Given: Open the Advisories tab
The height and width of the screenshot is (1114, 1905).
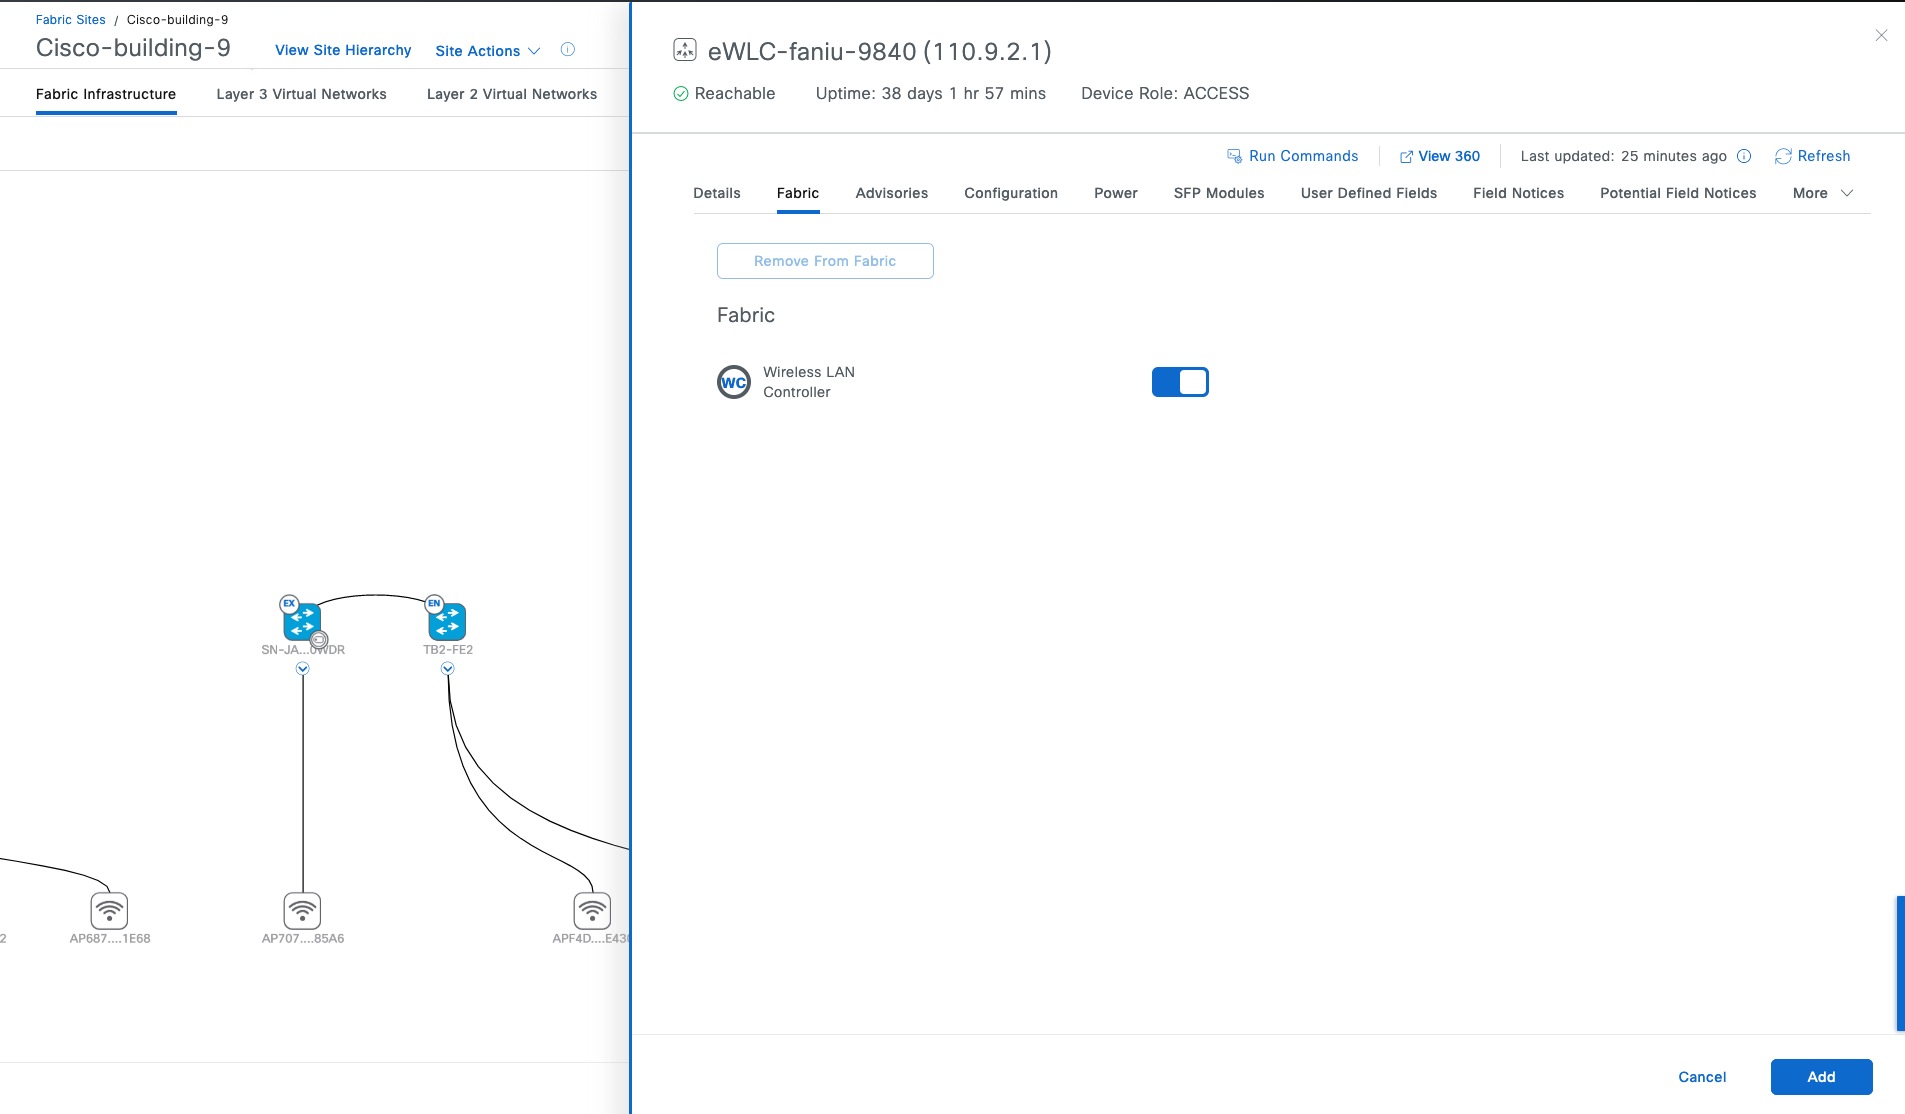Looking at the screenshot, I should (x=892, y=193).
